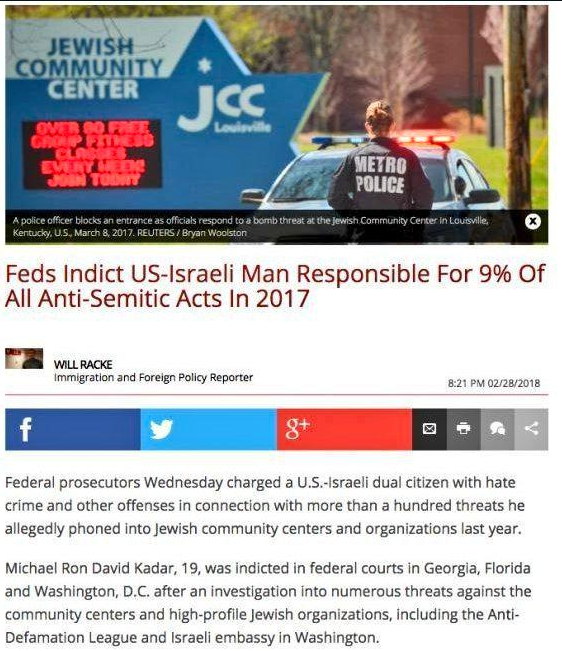
Task: Open the article headline link
Action: pyautogui.click(x=274, y=286)
